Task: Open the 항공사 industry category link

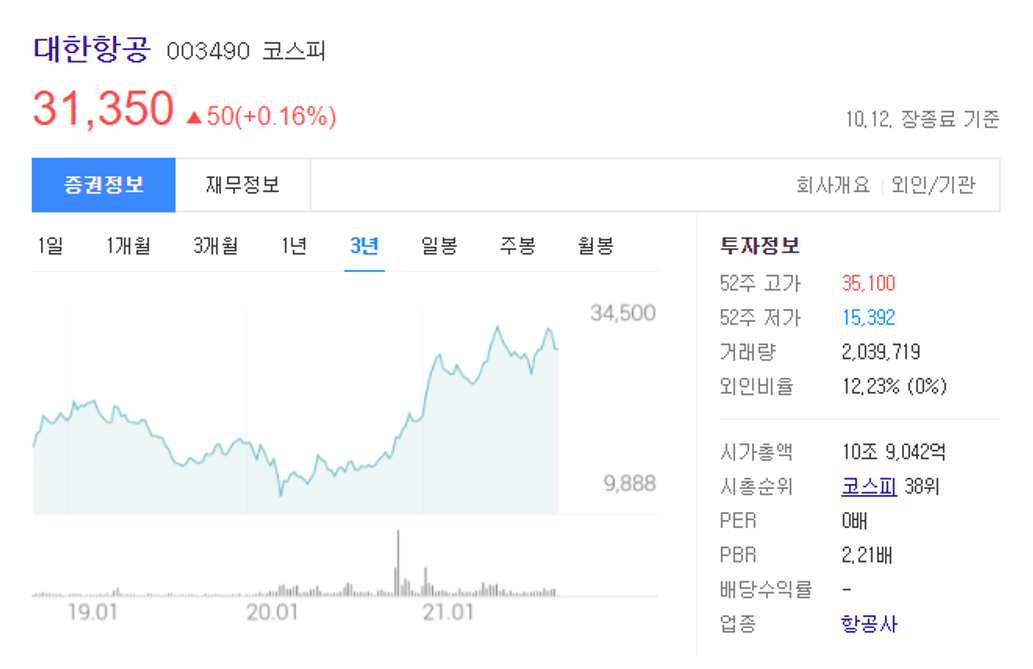Action: click(x=872, y=623)
